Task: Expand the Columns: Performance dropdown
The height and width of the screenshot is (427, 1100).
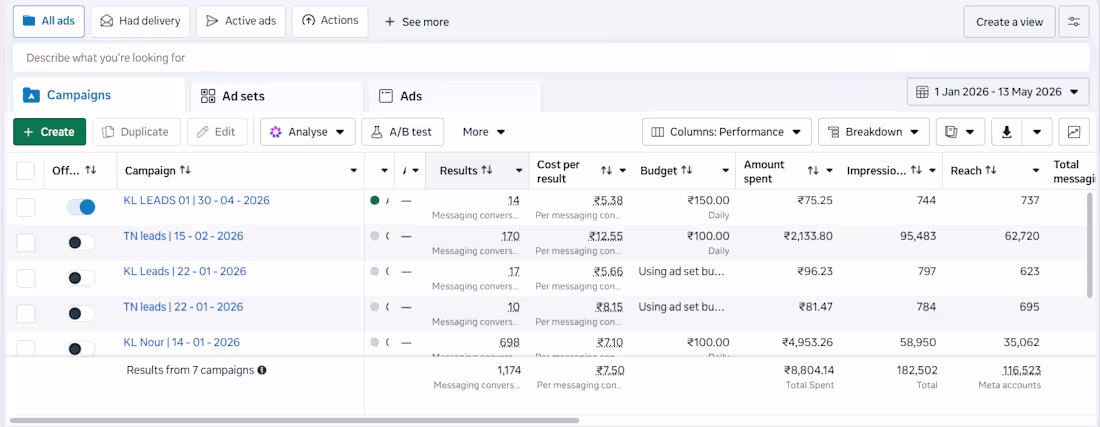Action: coord(726,132)
